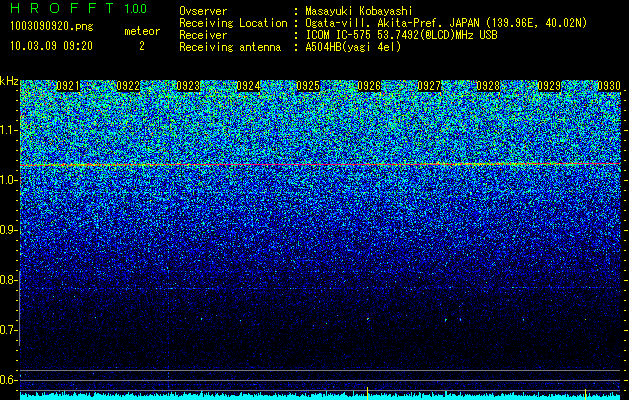The width and height of the screenshot is (629, 400).
Task: Click the Receiving Location label
Action: coord(233,24)
